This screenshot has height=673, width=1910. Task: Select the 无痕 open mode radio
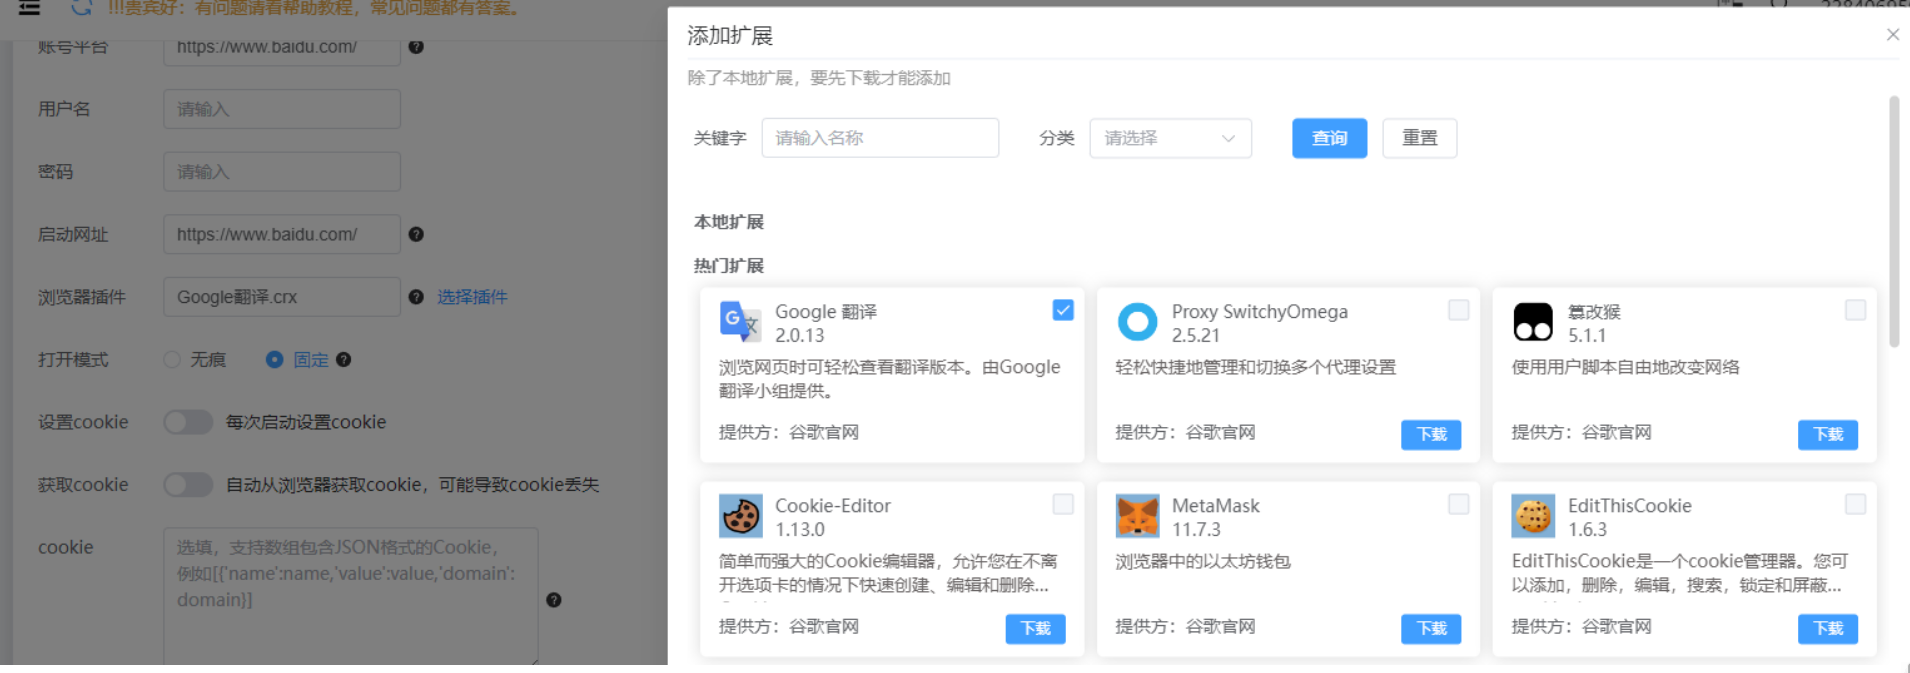(172, 359)
